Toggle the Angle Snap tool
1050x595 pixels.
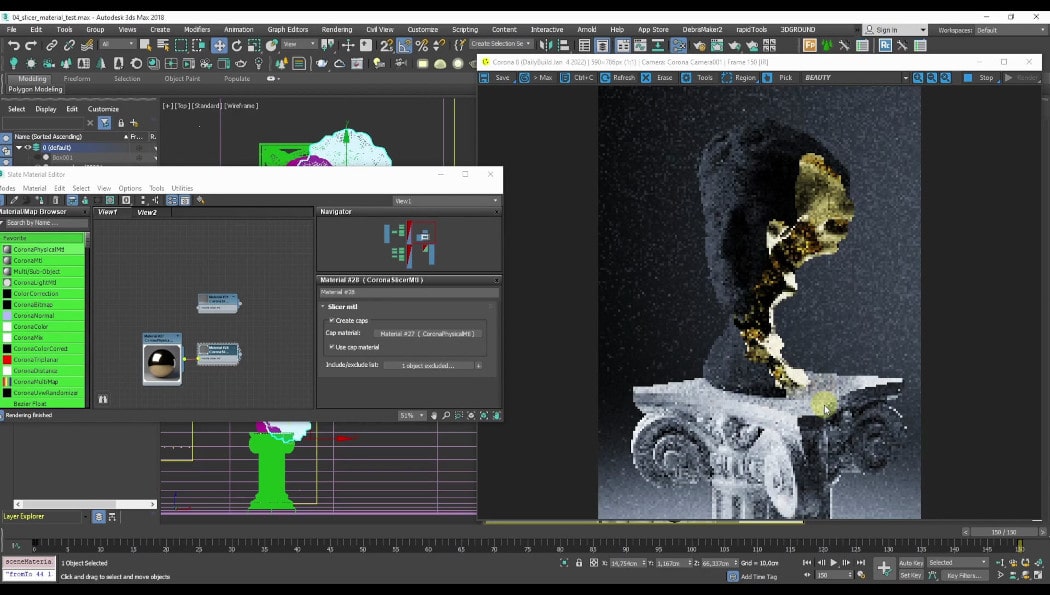(x=404, y=46)
